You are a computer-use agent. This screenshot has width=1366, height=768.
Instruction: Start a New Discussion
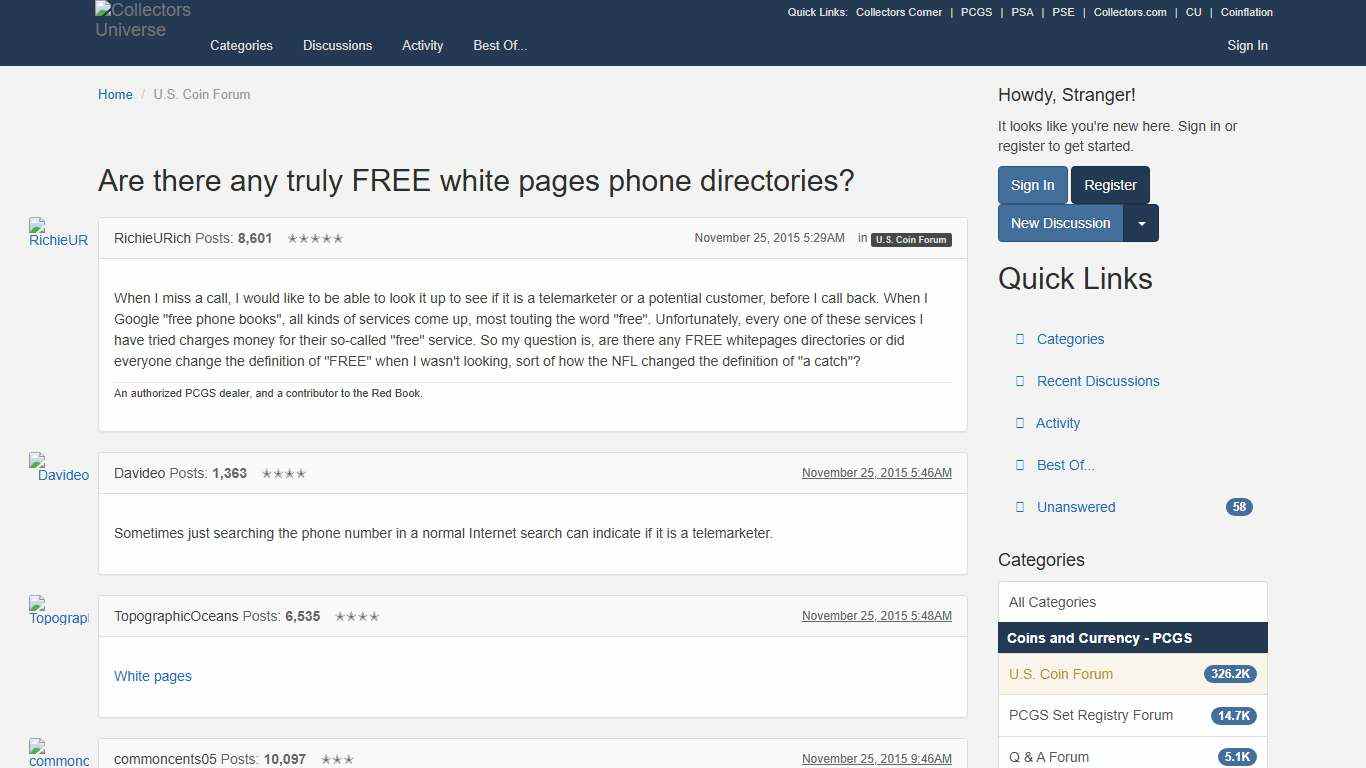click(1060, 223)
